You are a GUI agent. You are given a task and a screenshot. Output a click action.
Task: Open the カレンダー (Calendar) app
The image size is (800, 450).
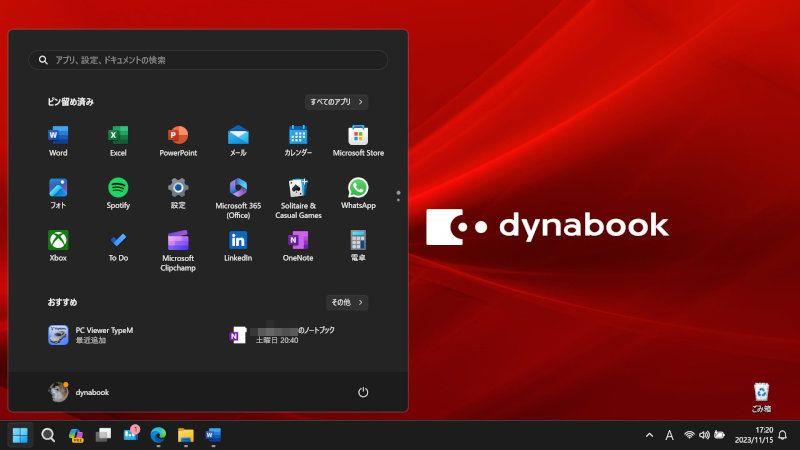[298, 141]
